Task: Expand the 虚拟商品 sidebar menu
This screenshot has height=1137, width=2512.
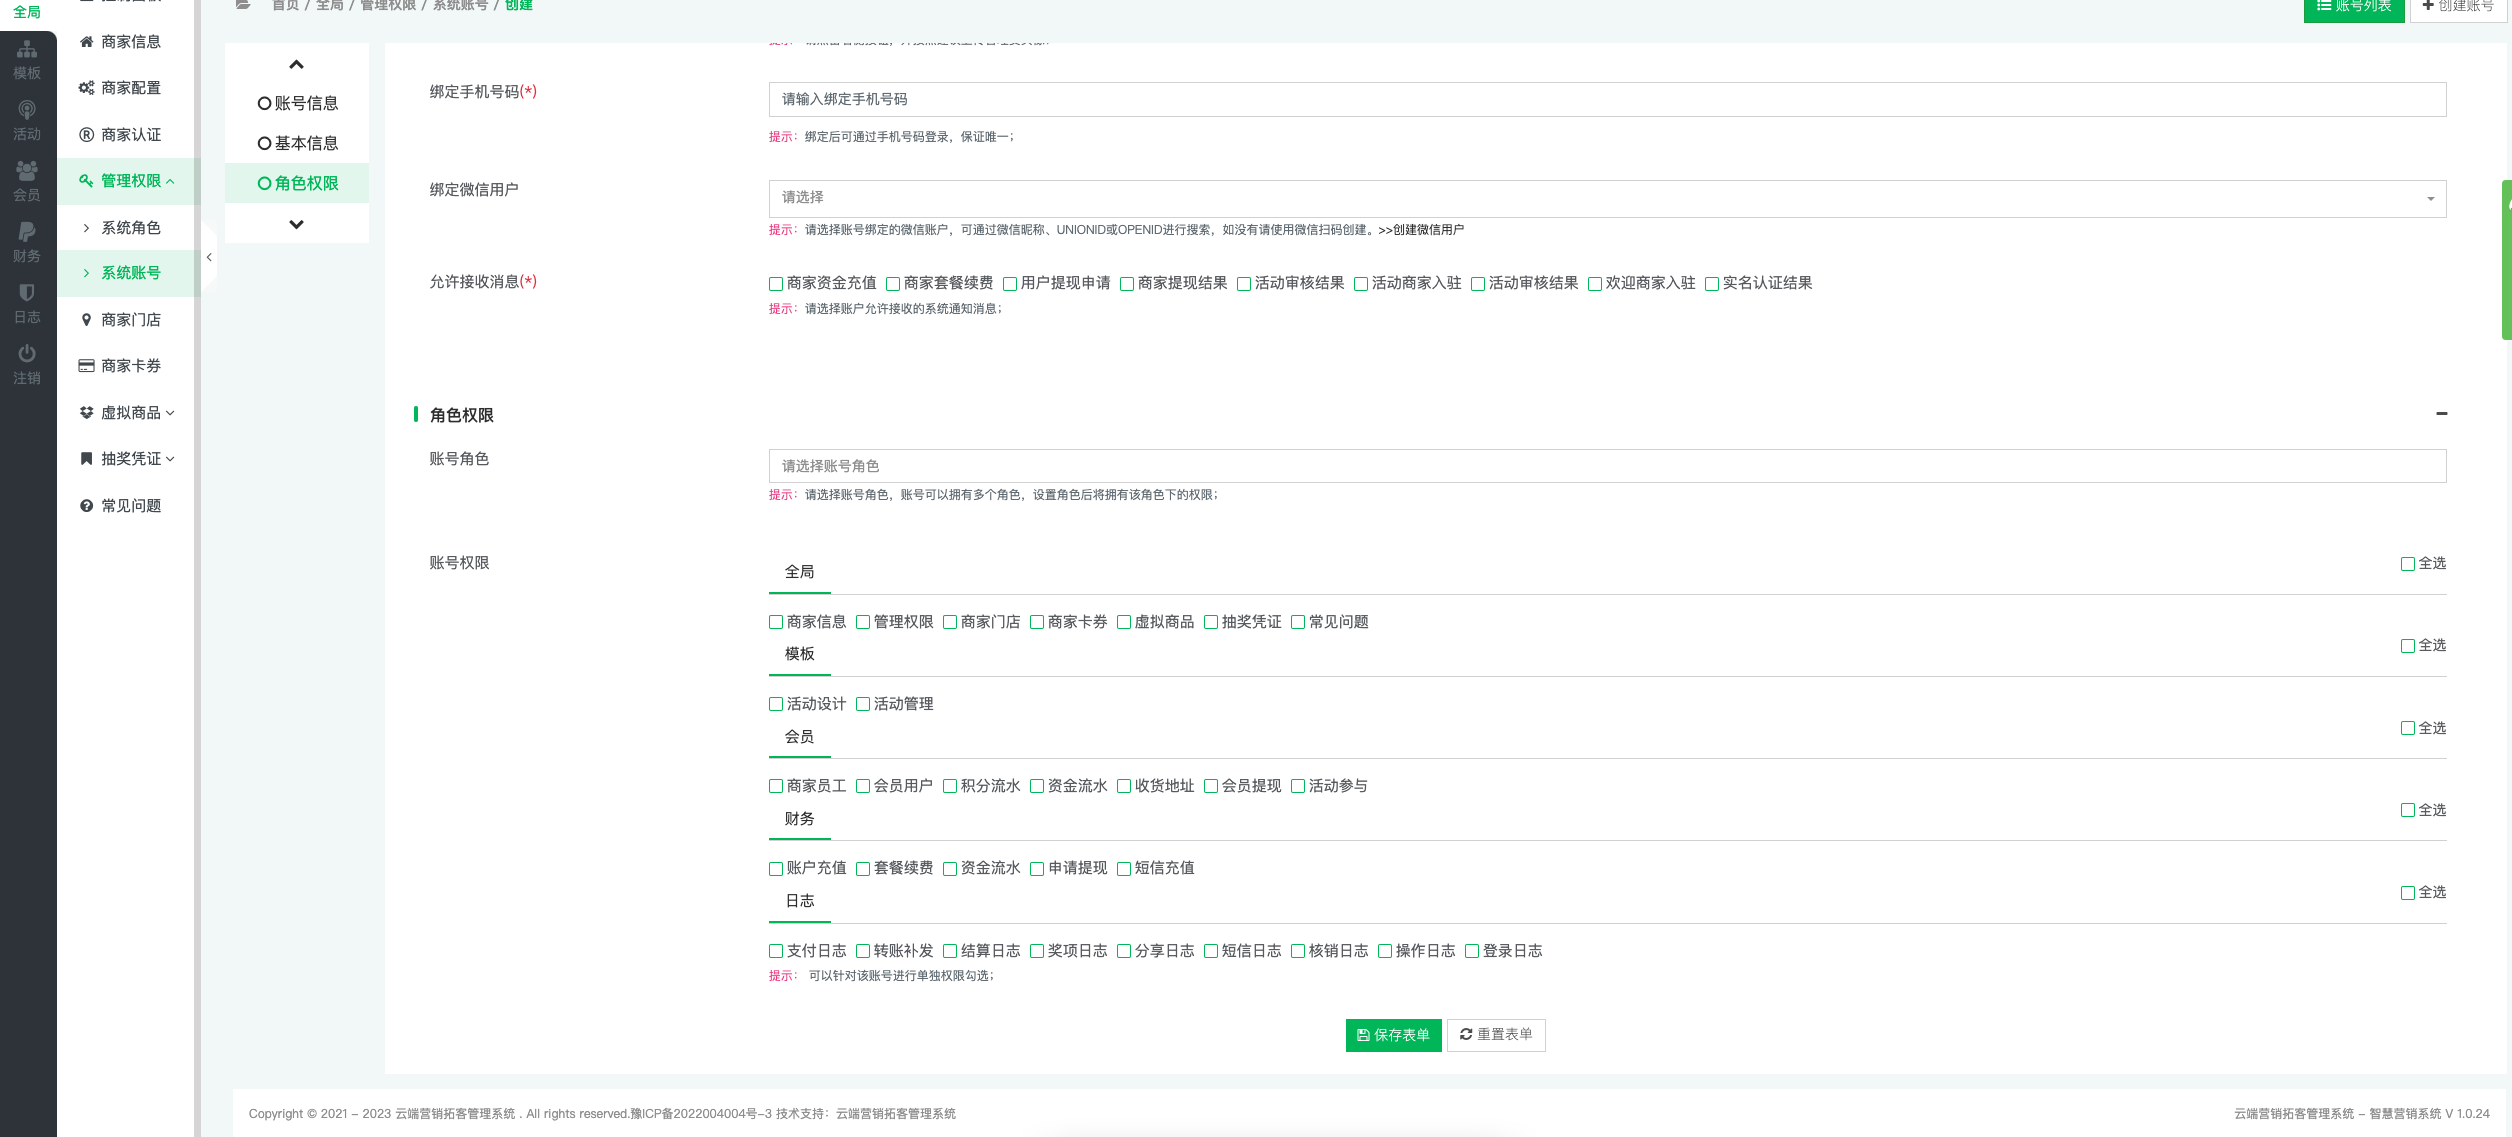Action: tap(128, 413)
